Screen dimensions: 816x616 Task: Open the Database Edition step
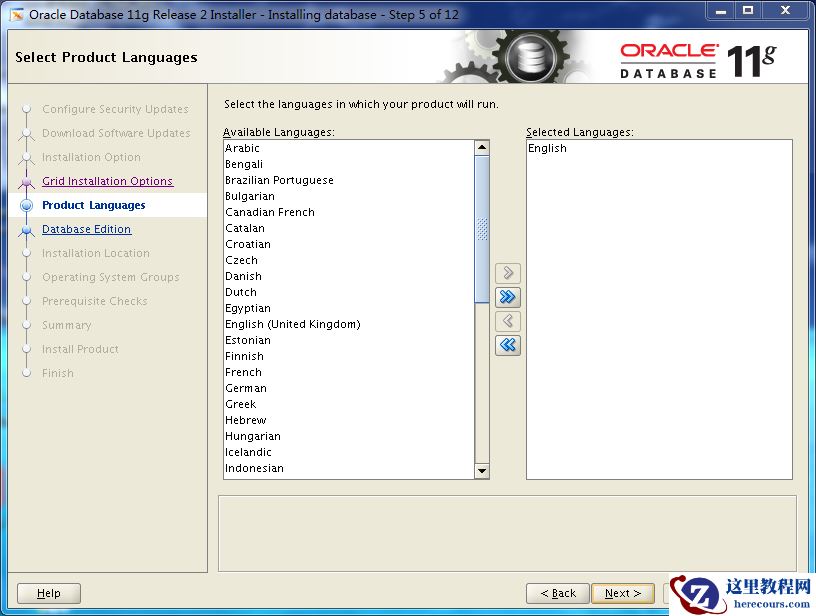[86, 229]
